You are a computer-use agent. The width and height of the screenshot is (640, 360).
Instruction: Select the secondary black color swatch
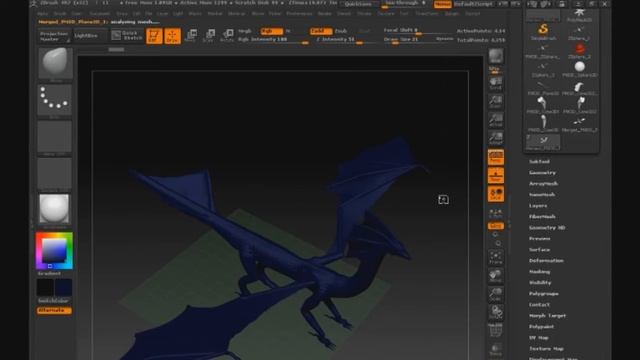tap(45, 287)
